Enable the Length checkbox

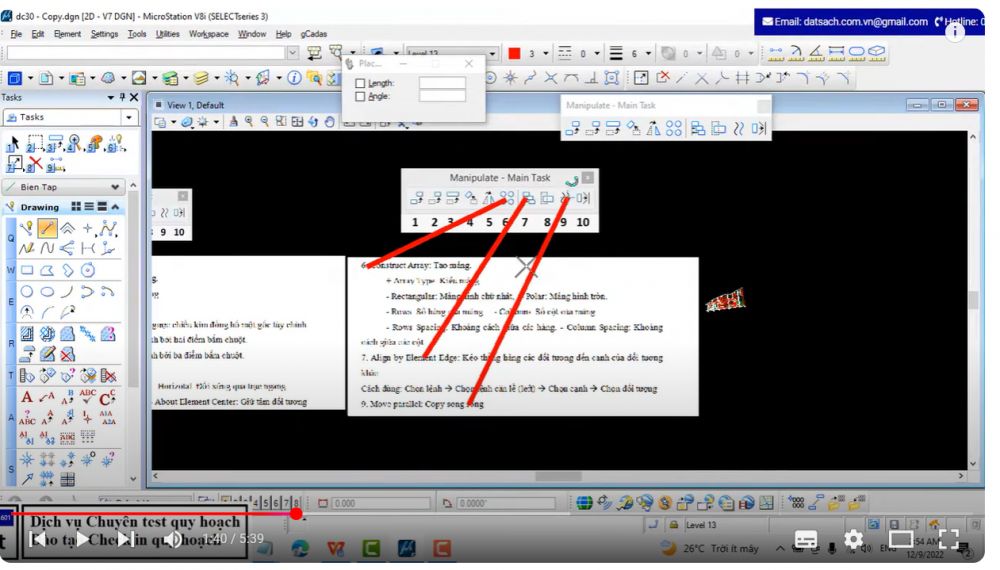pyautogui.click(x=360, y=83)
